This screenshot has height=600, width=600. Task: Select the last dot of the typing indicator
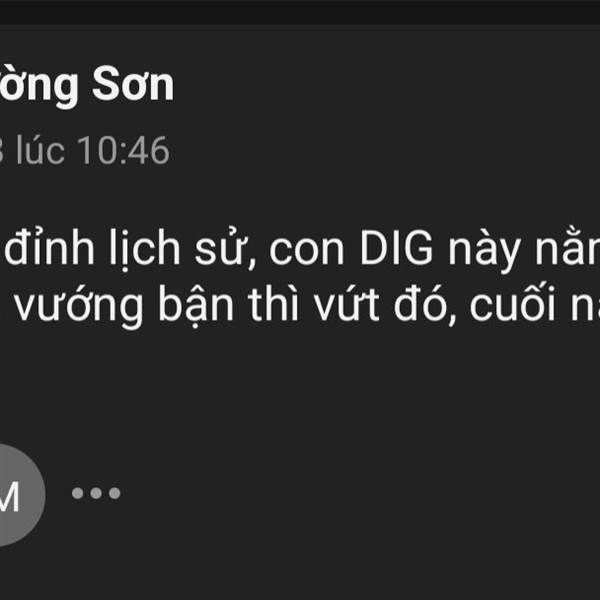tap(114, 493)
